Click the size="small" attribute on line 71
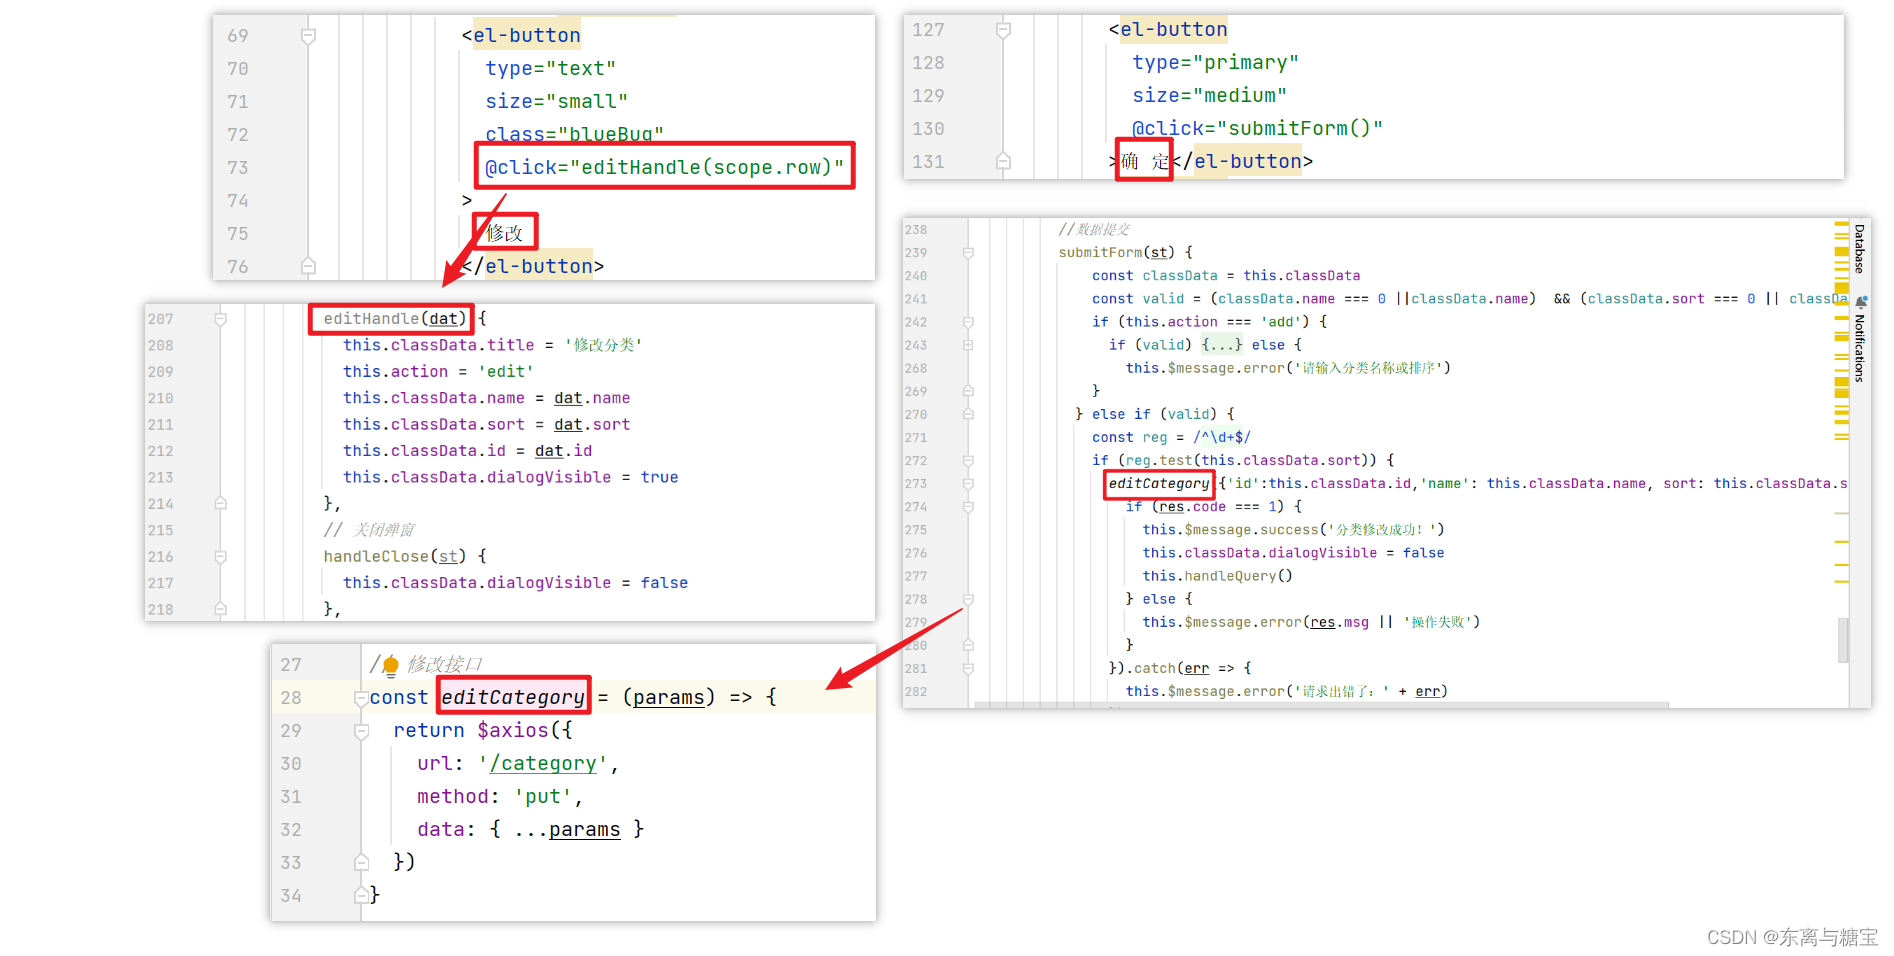1894x956 pixels. [556, 101]
